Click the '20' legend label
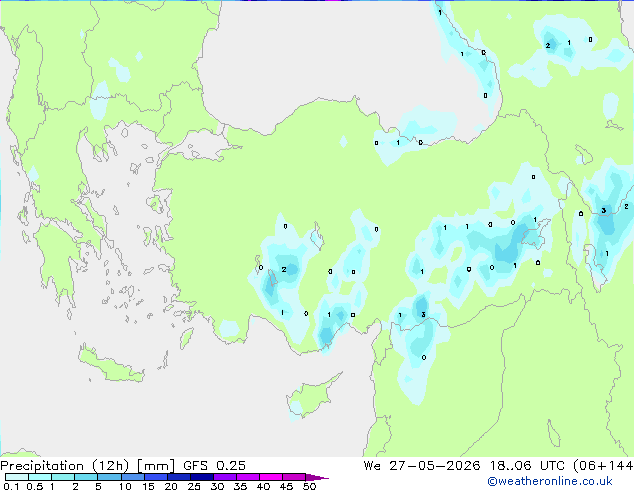The height and width of the screenshot is (490, 634). (x=171, y=486)
